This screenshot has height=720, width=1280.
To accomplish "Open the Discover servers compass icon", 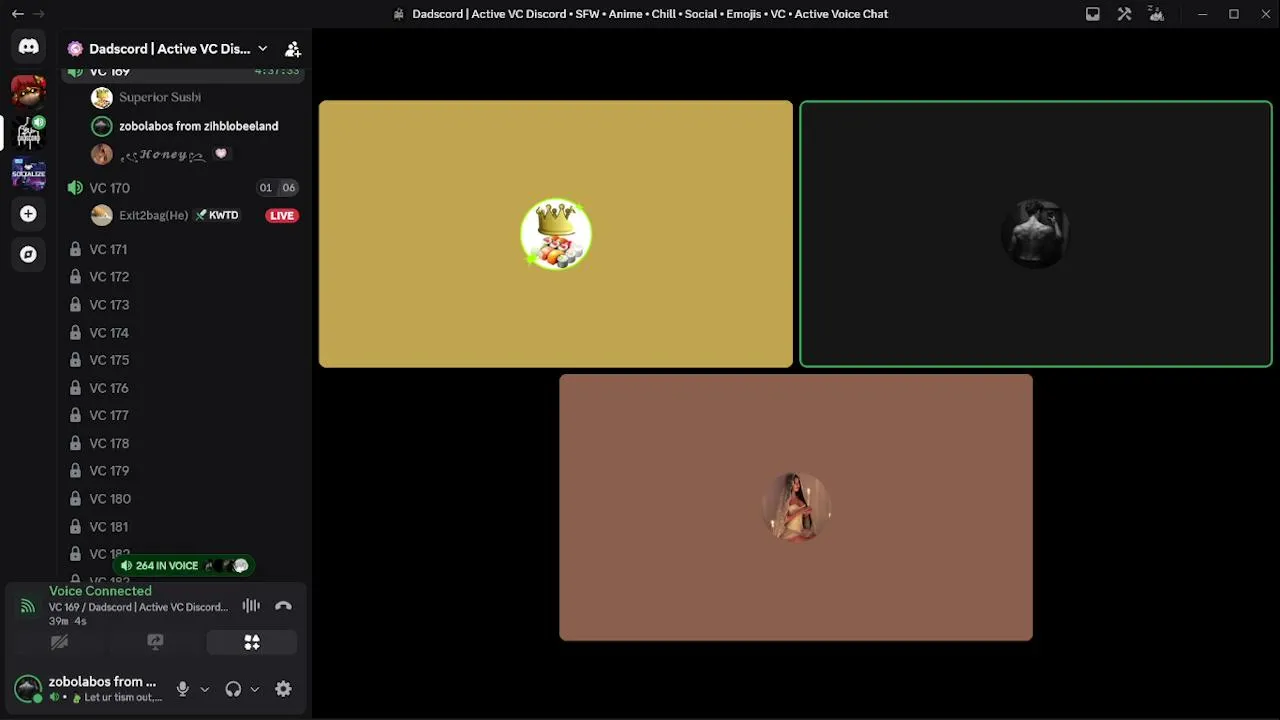I will point(28,254).
